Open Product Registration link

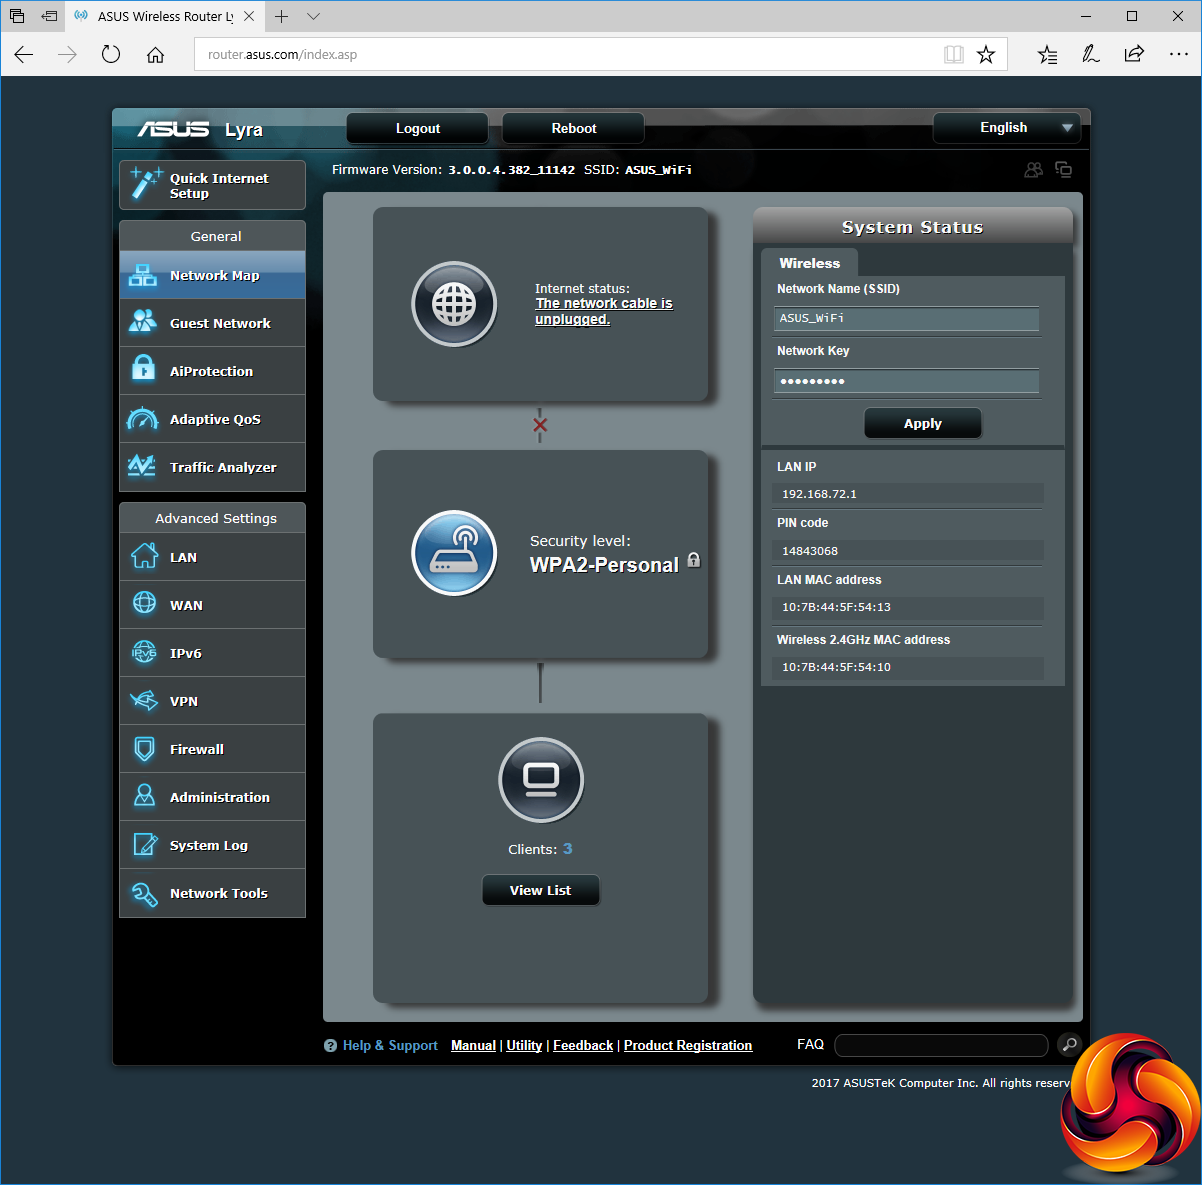[688, 1045]
